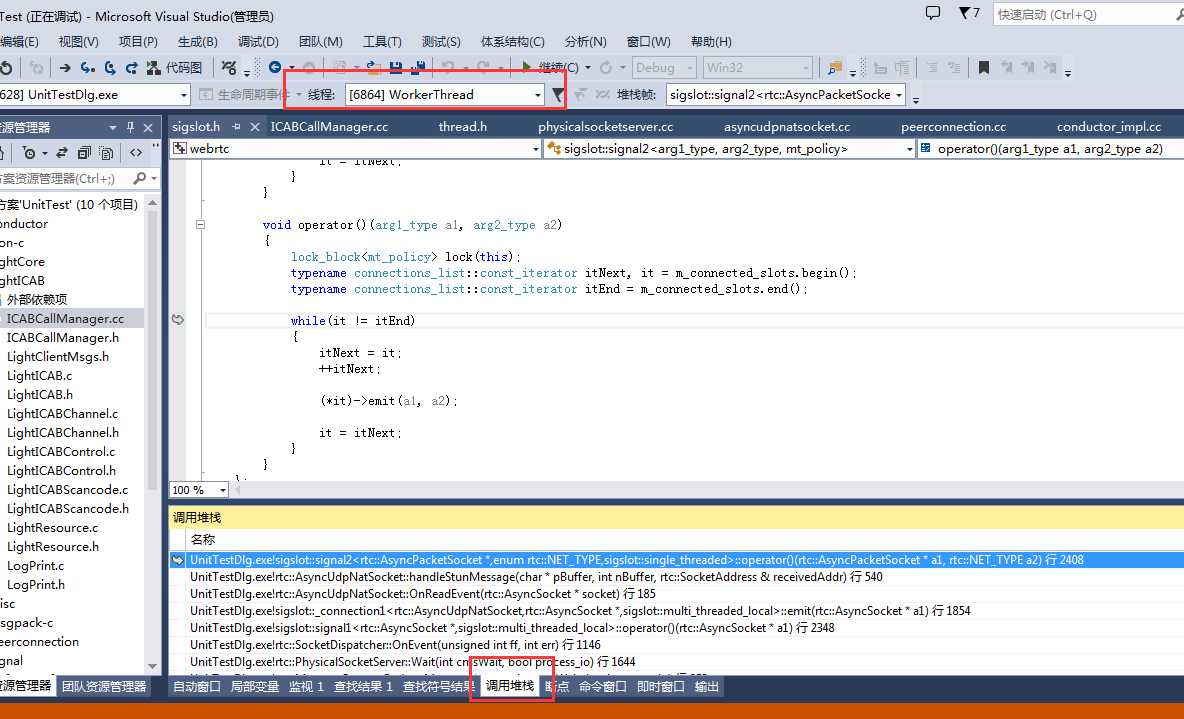Click the Step Into debug icon

[x=88, y=68]
